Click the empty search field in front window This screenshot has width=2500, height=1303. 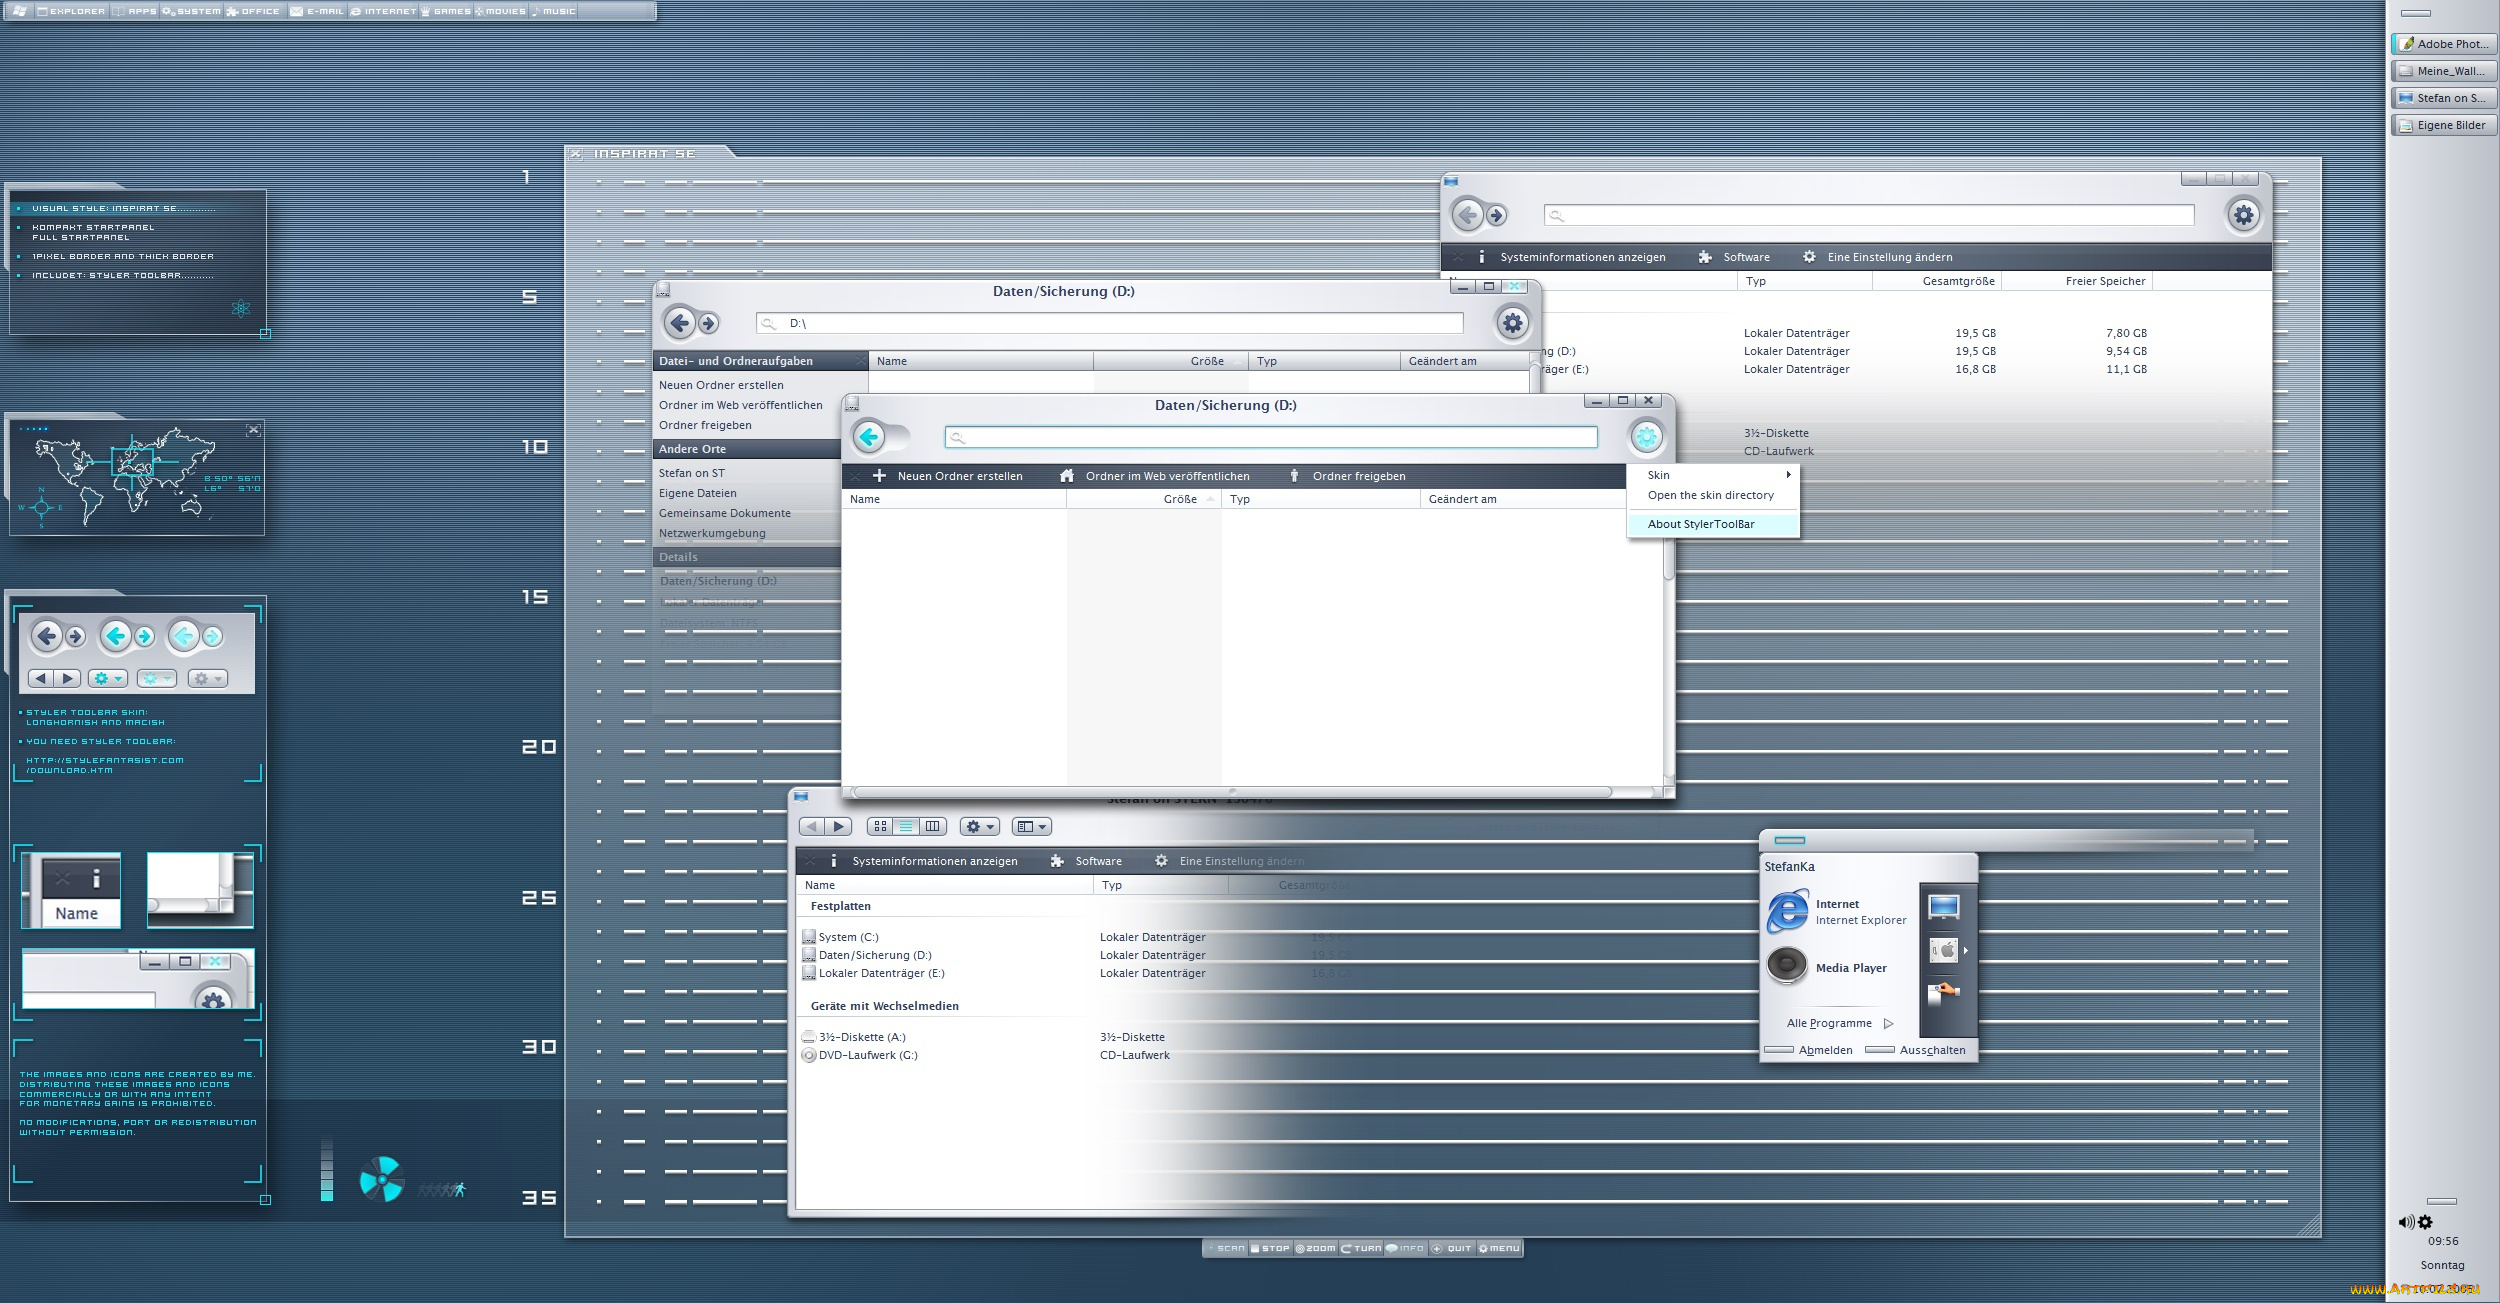pyautogui.click(x=1270, y=437)
